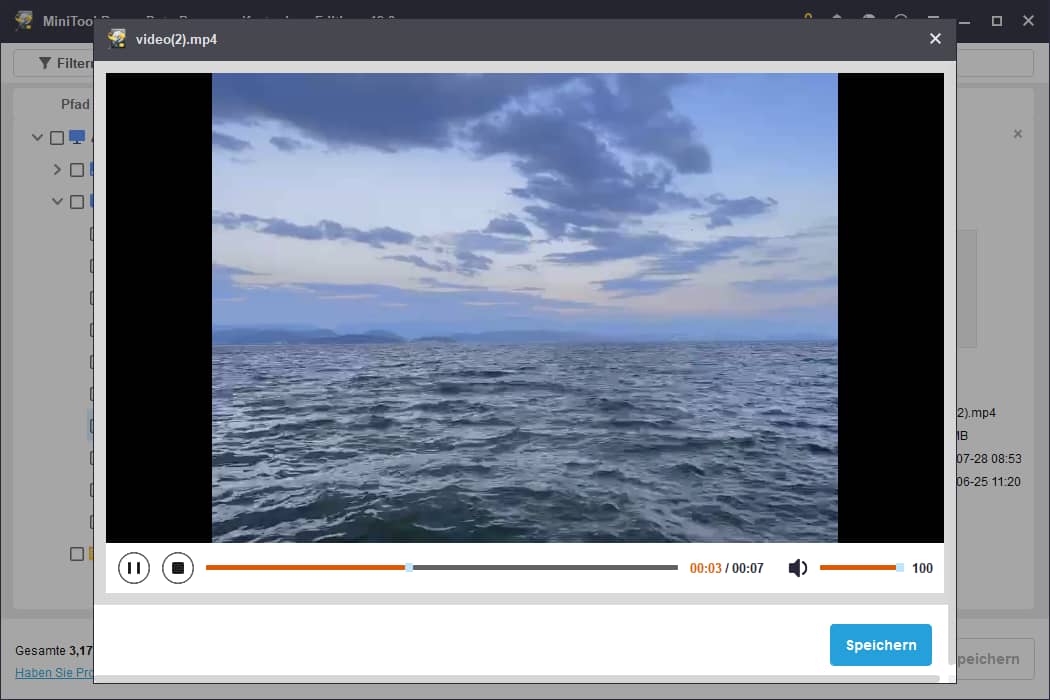Check the top-level computer node checkbox
Image resolution: width=1050 pixels, height=700 pixels.
(57, 138)
